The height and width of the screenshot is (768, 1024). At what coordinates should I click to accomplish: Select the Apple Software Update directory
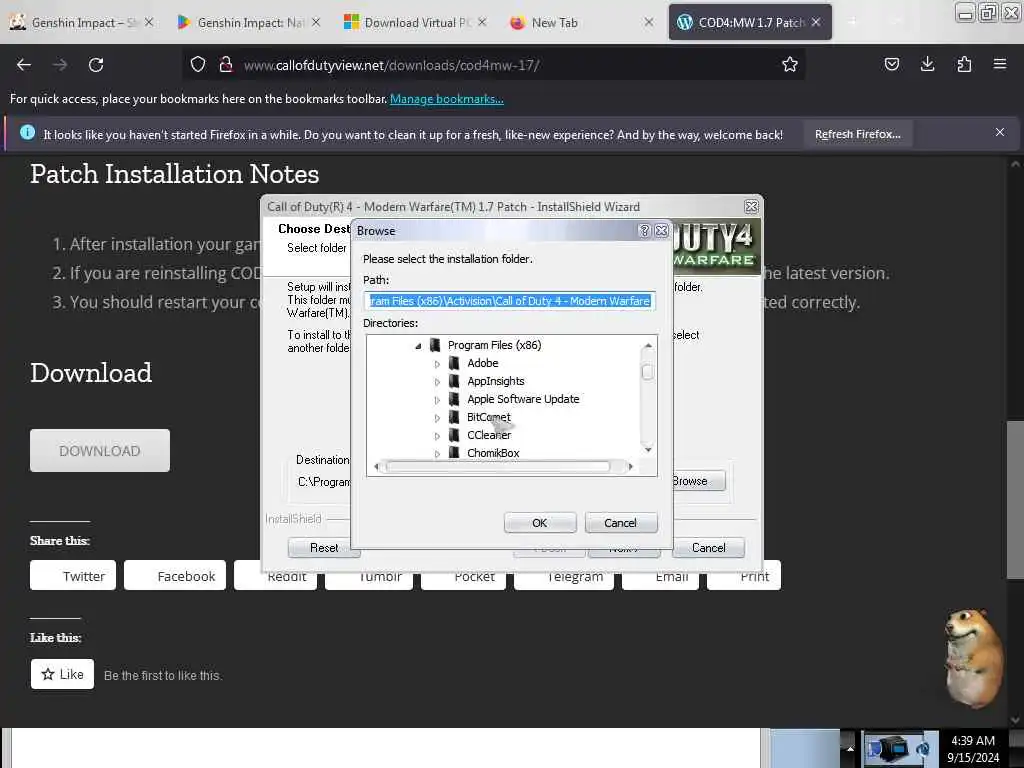[x=523, y=399]
